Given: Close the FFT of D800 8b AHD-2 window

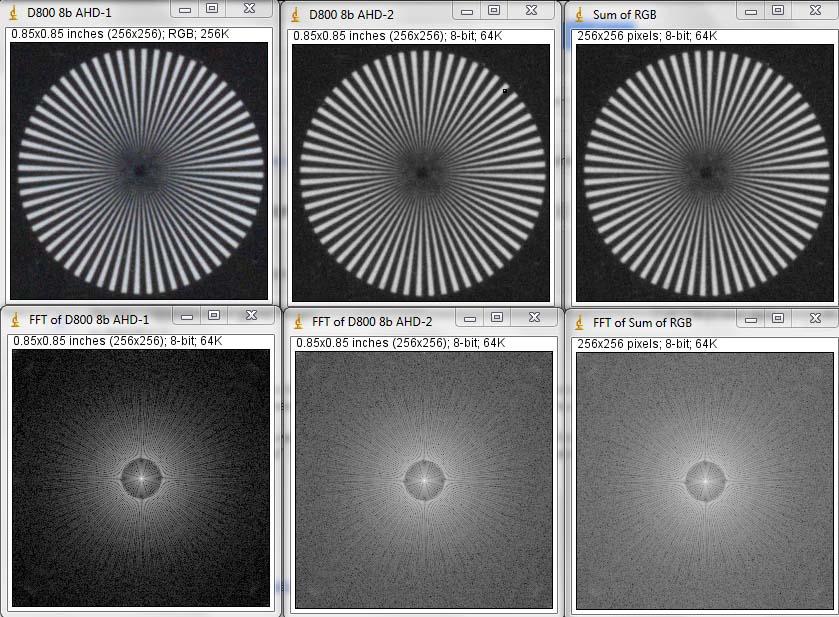Looking at the screenshot, I should coord(531,318).
